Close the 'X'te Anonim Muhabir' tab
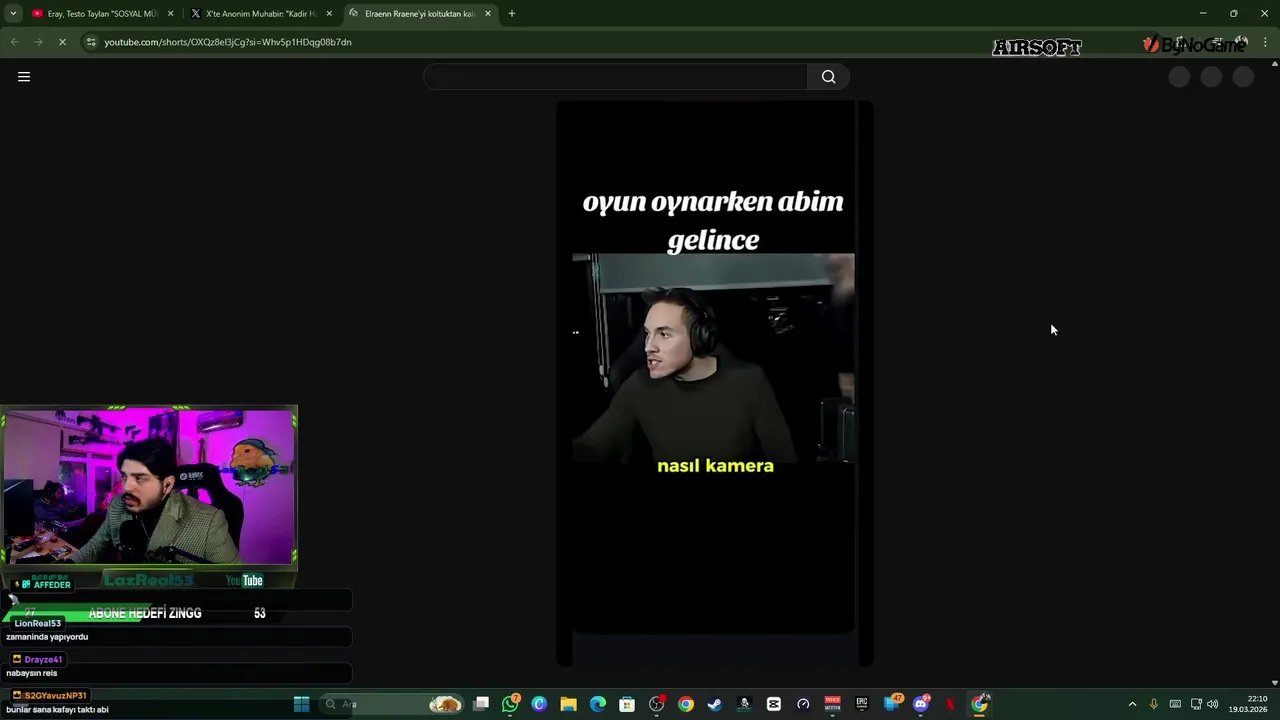The height and width of the screenshot is (720, 1280). [329, 14]
